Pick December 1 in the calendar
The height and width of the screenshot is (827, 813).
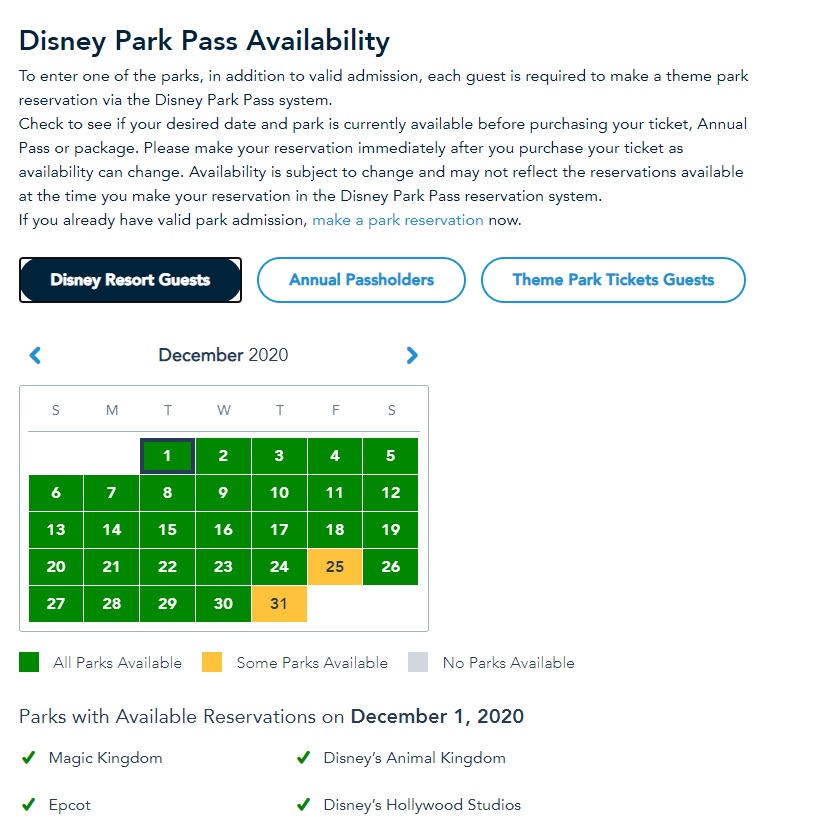click(167, 456)
